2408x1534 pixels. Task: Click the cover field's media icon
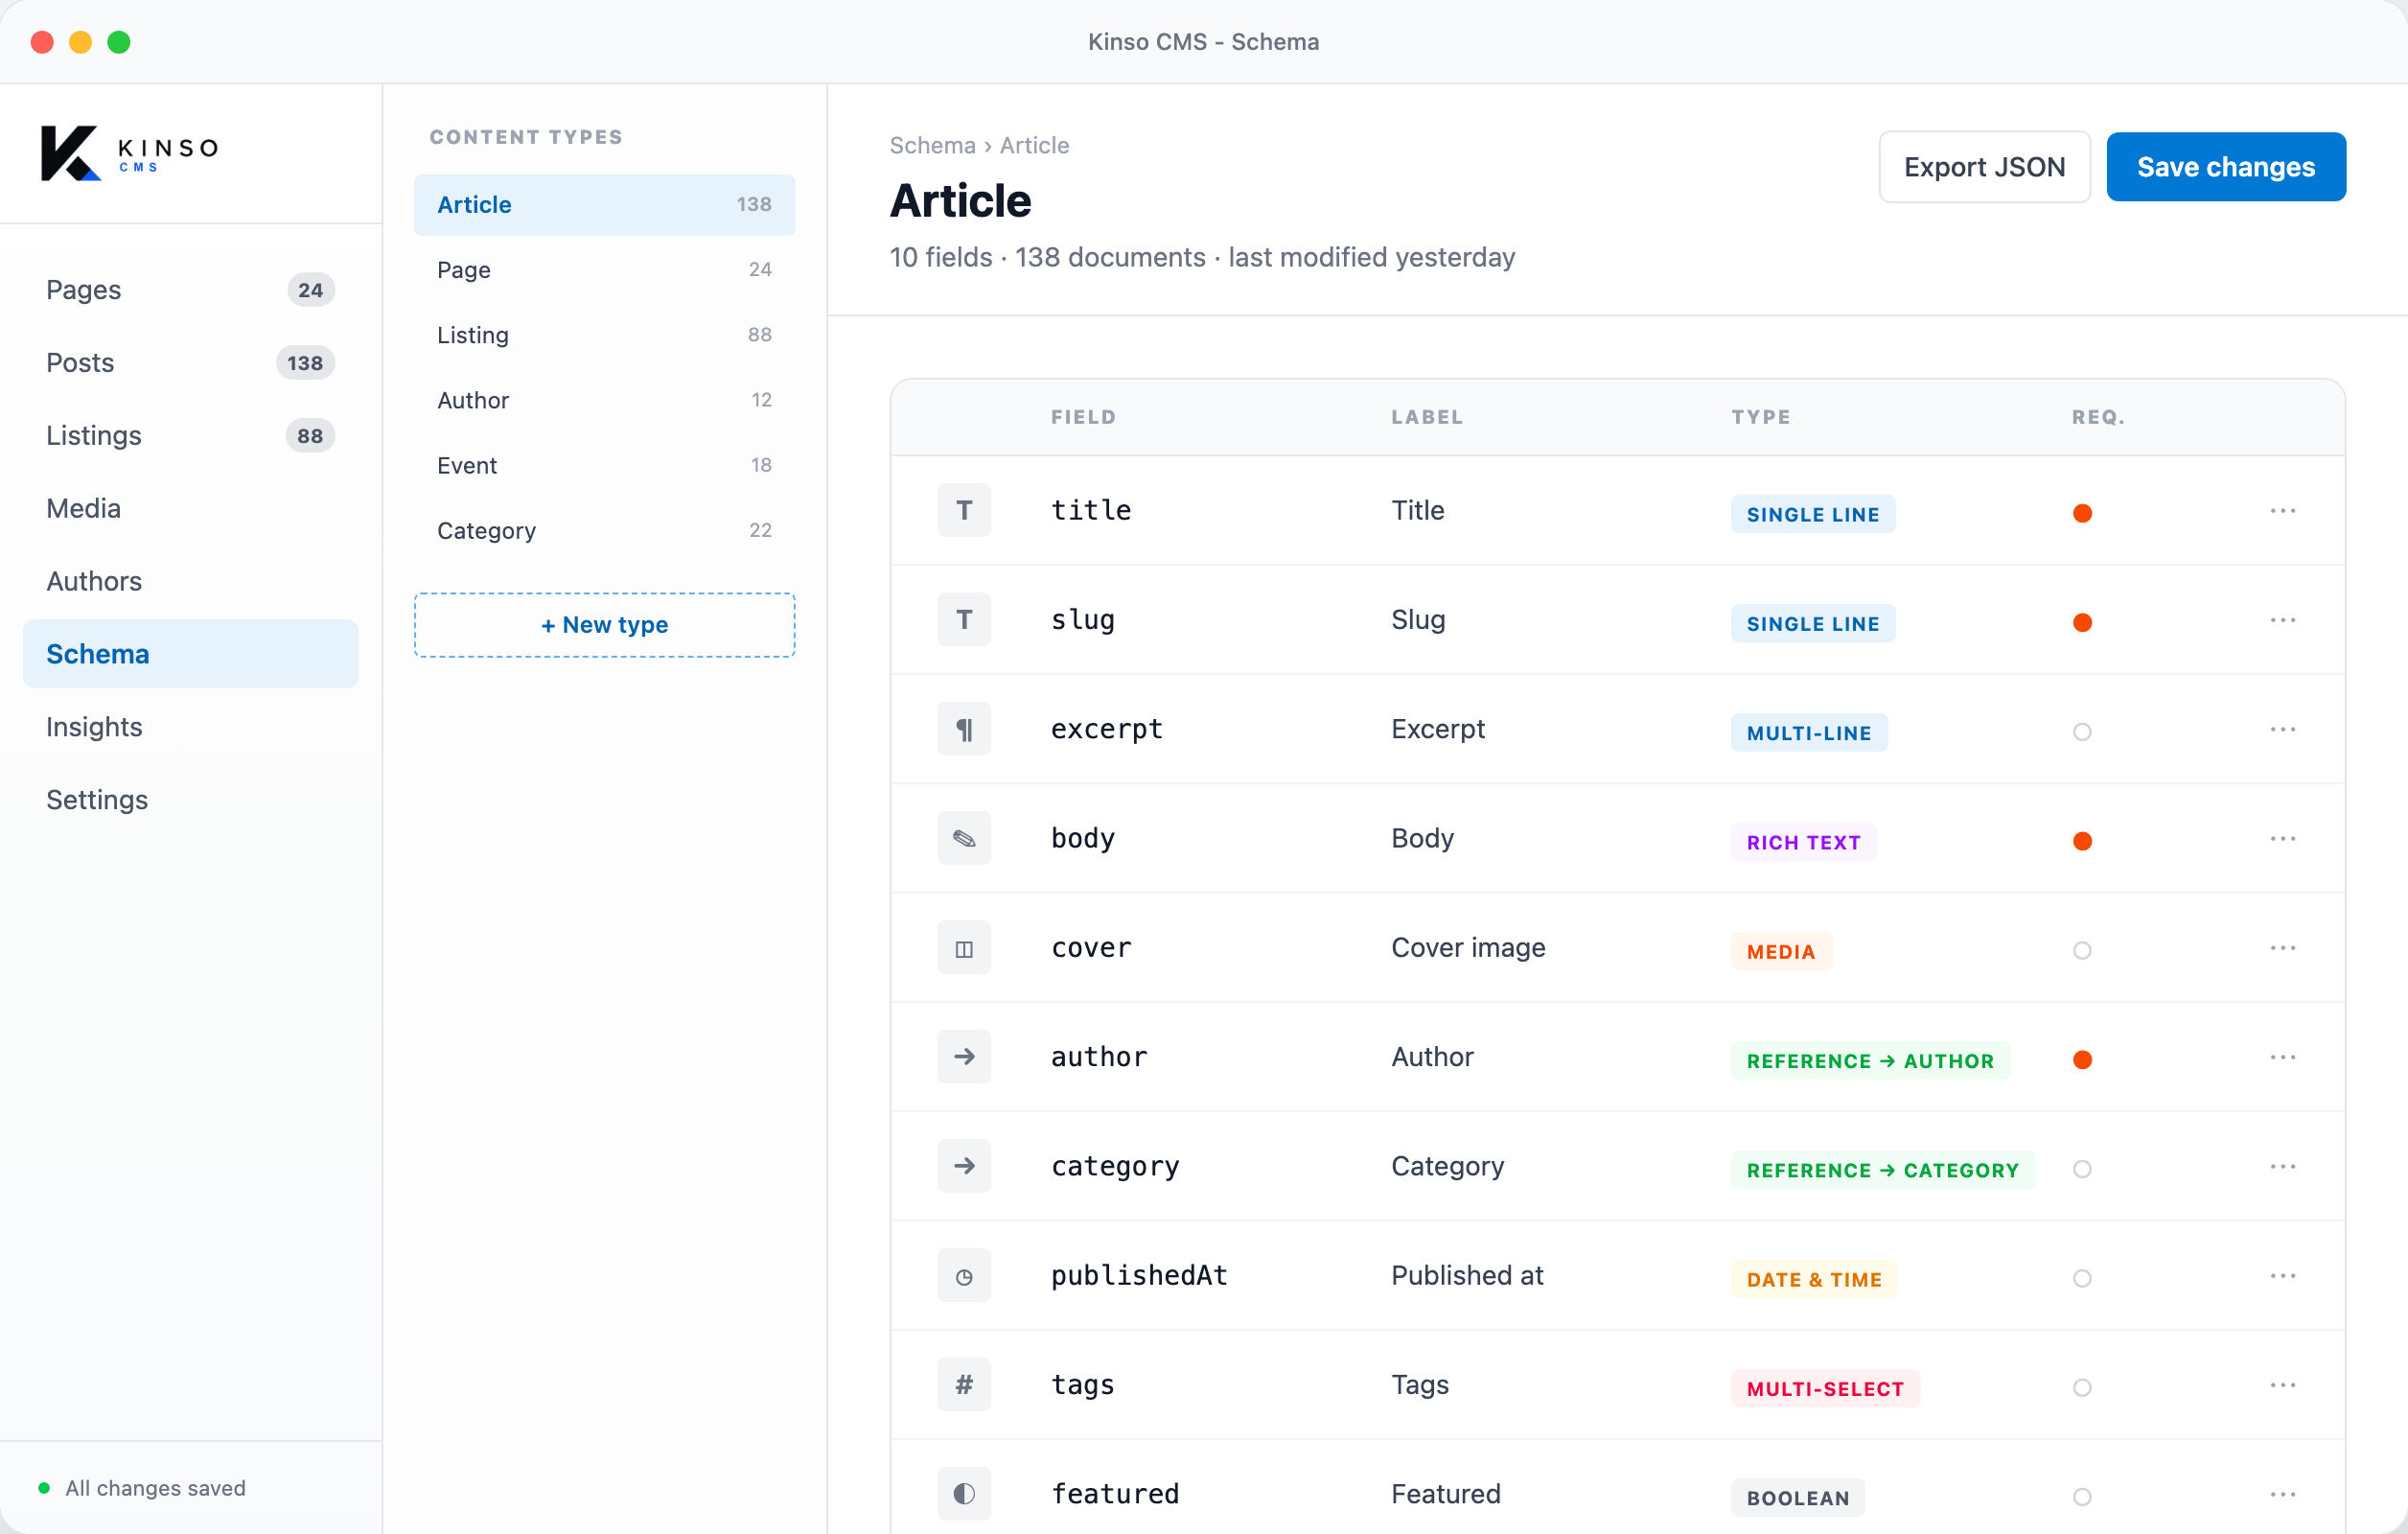(964, 947)
